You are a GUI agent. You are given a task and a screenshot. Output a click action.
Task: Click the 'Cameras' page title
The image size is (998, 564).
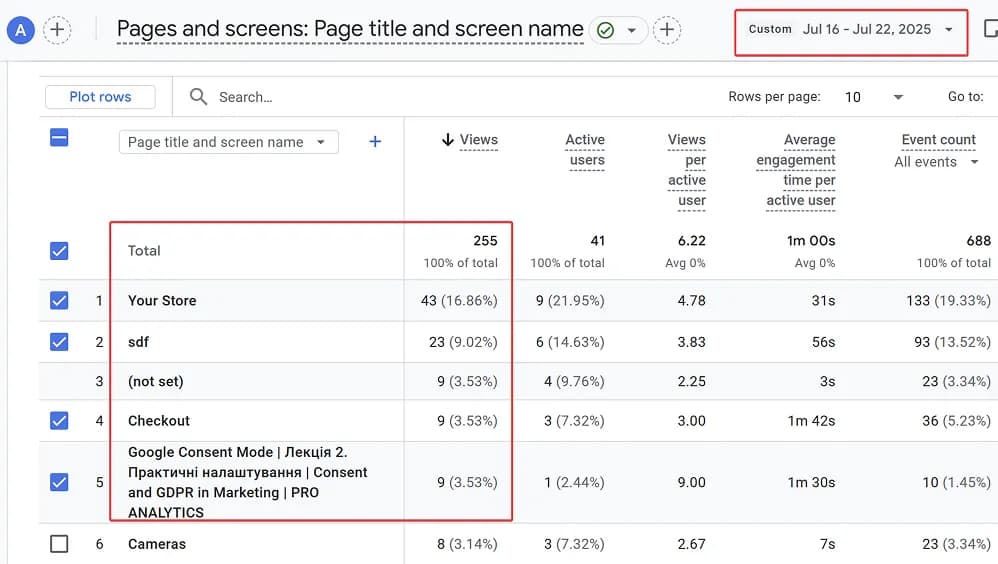(157, 544)
